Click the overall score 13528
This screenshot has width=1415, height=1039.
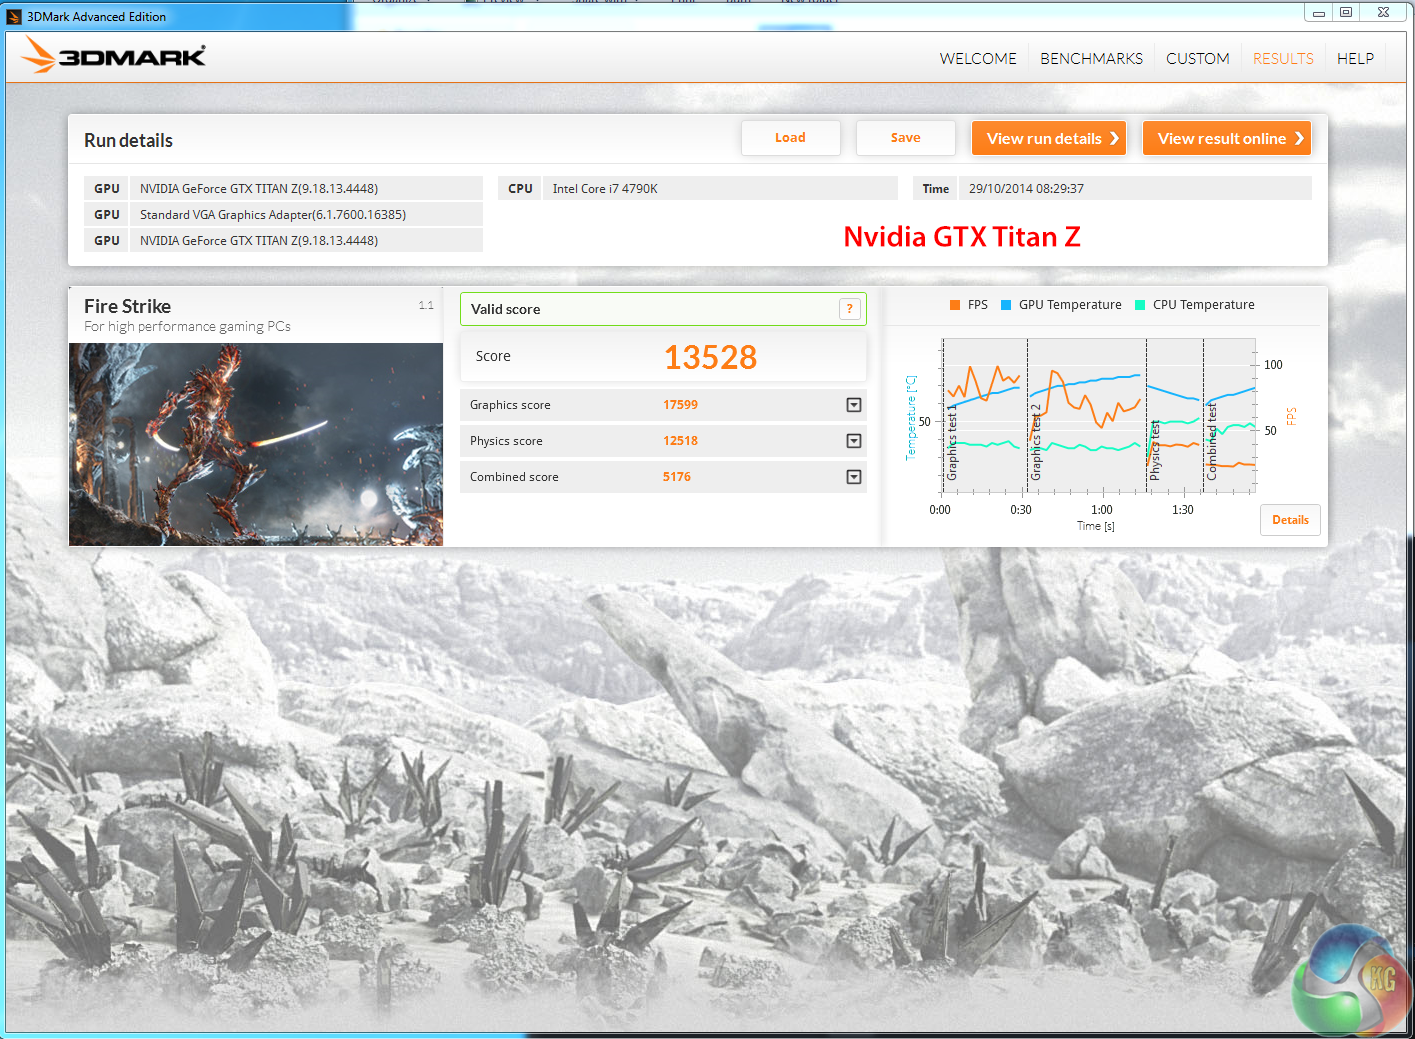711,357
